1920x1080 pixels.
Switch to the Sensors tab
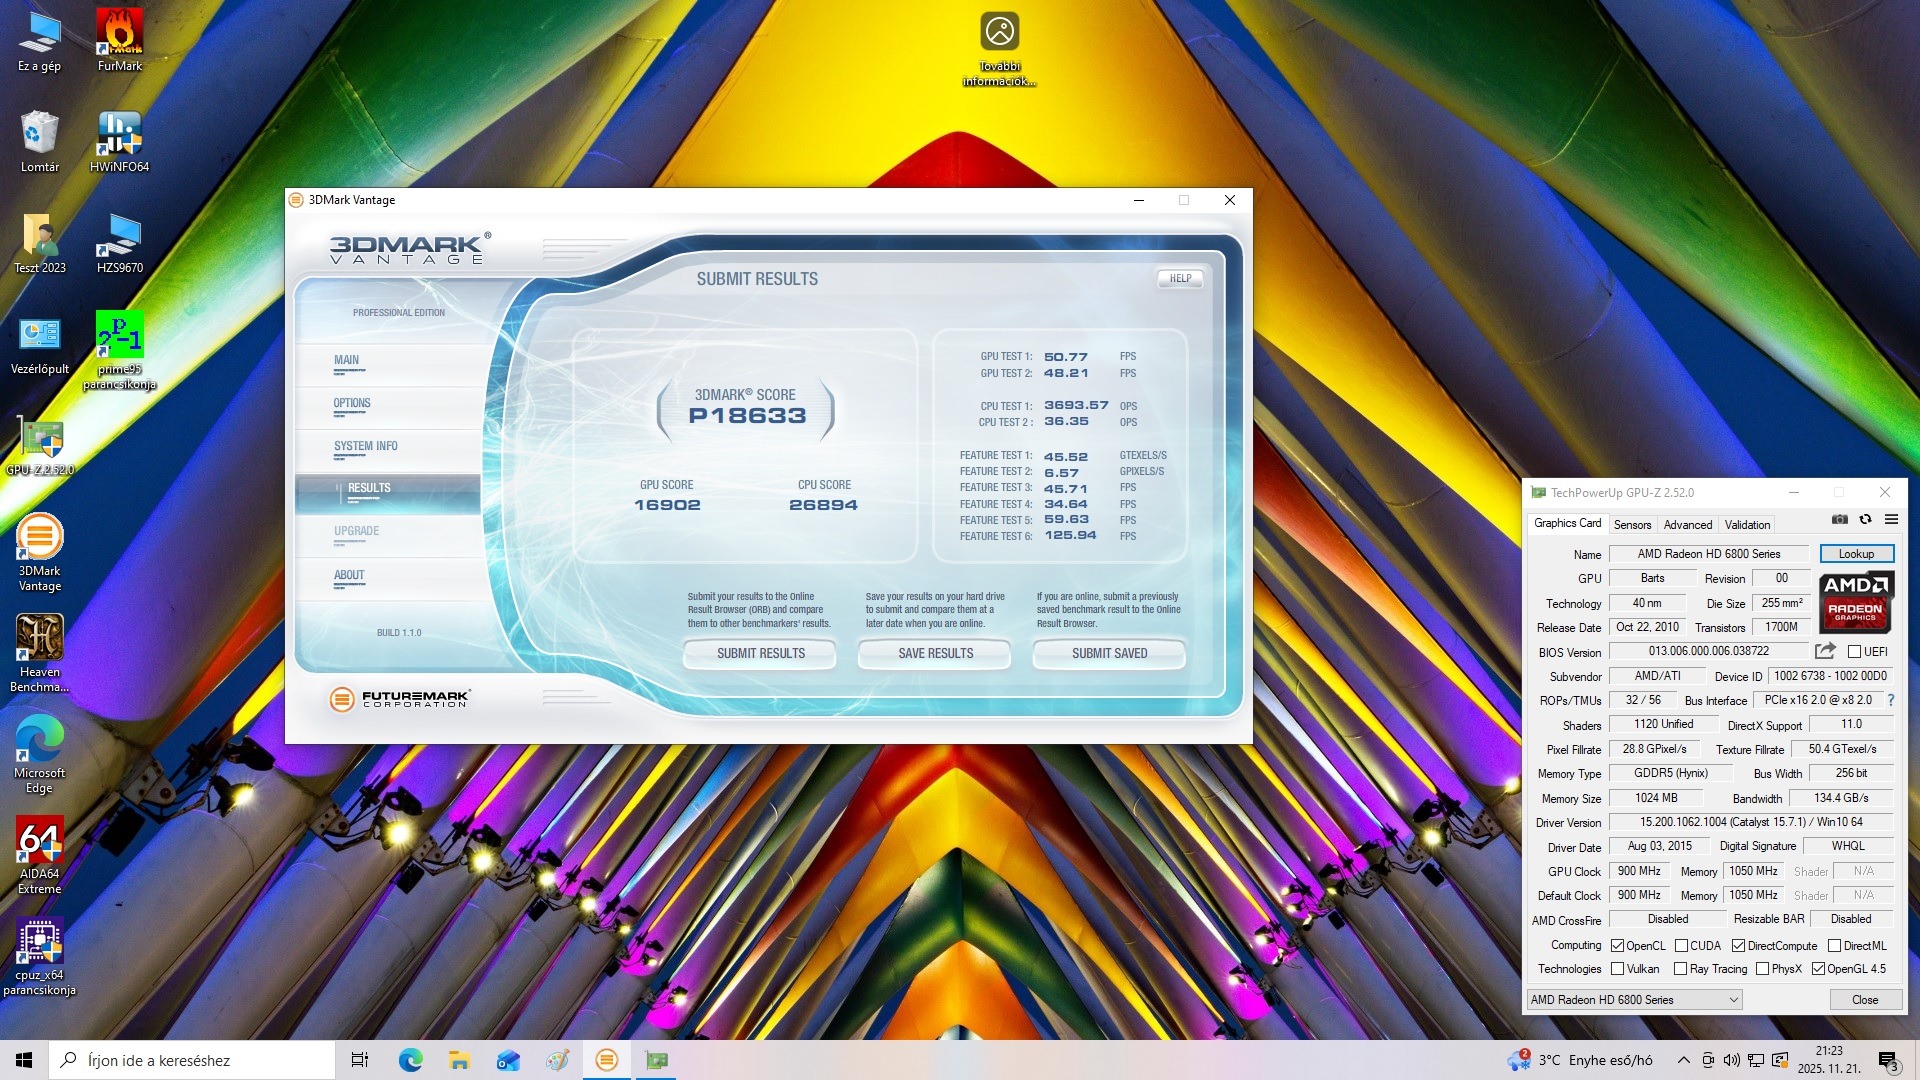[x=1632, y=524]
